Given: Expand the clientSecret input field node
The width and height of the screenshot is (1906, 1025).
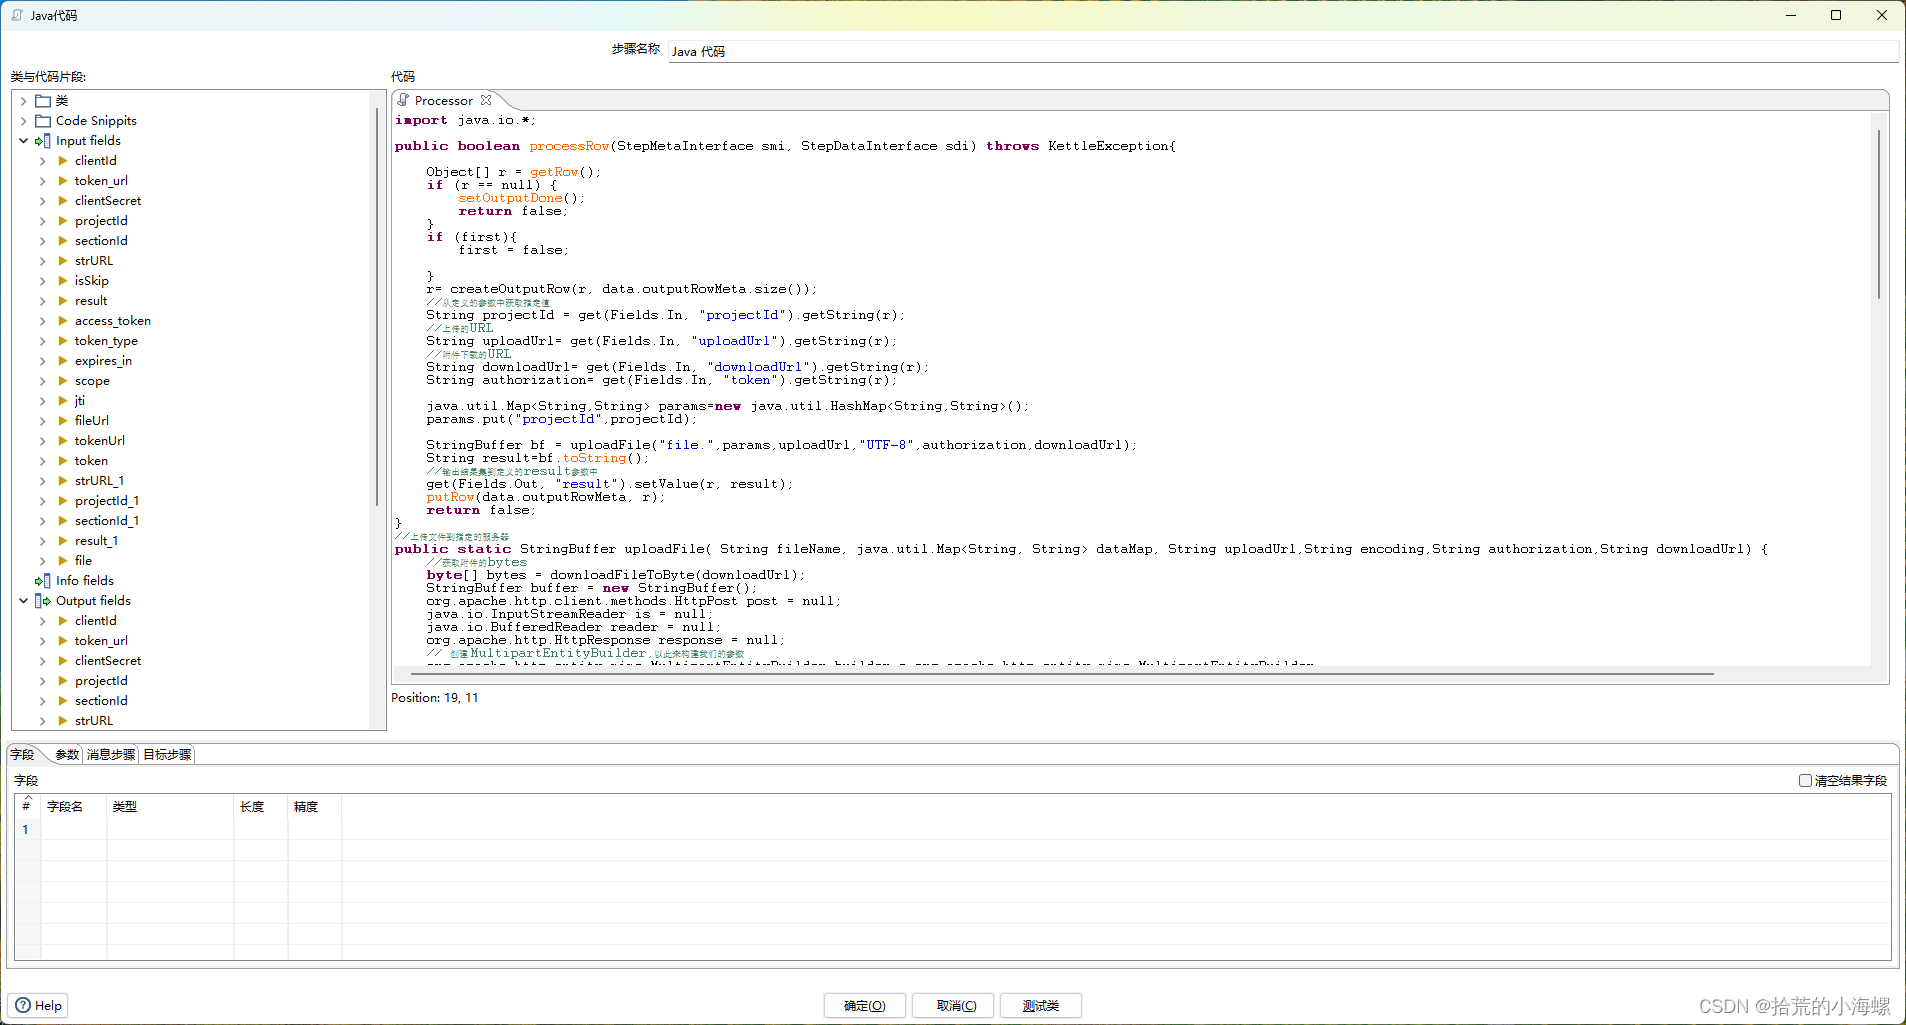Looking at the screenshot, I should click(42, 201).
